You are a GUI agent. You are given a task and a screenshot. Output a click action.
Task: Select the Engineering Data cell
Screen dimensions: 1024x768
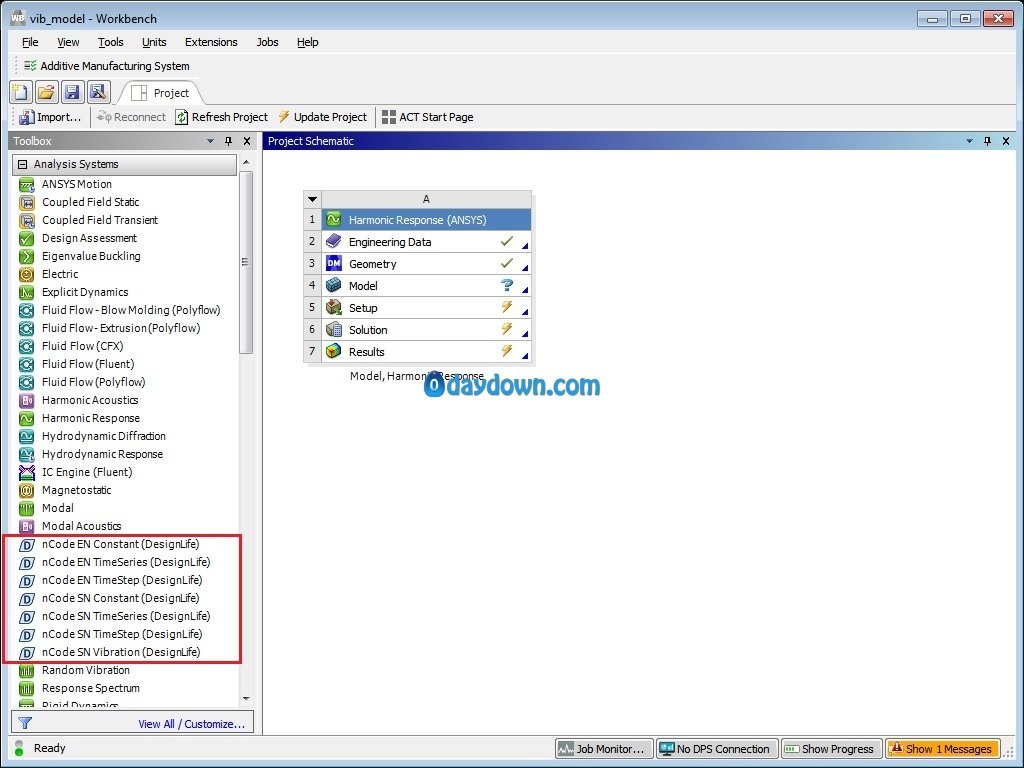(426, 242)
